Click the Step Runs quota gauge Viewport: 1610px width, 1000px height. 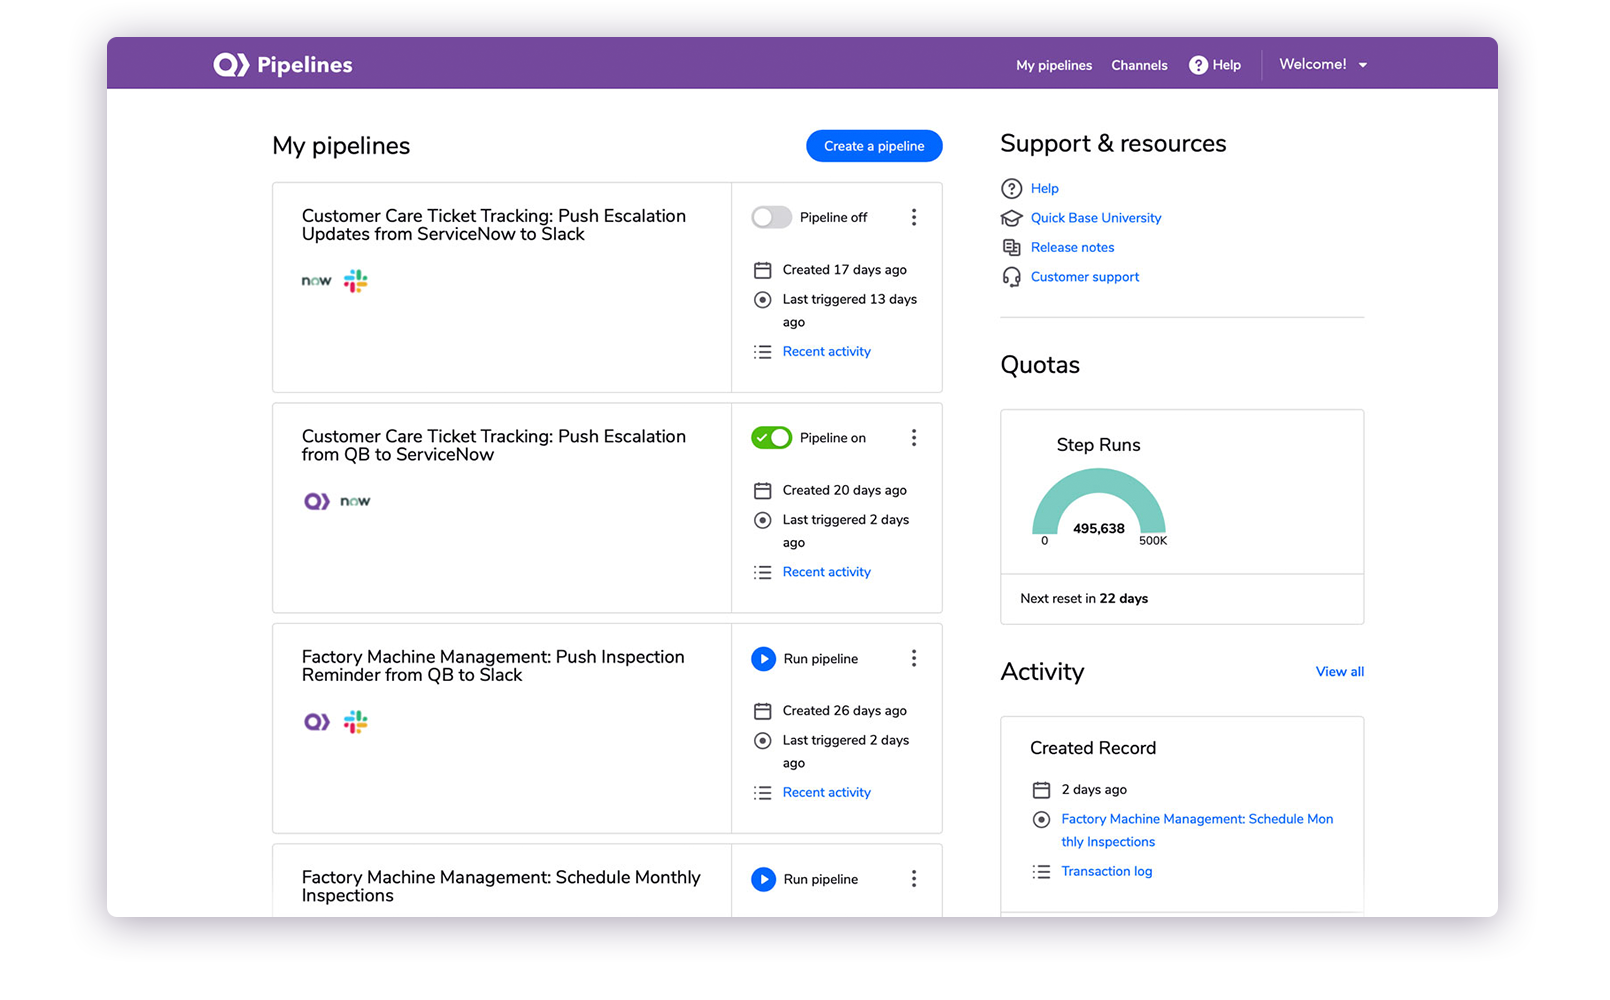point(1099,504)
